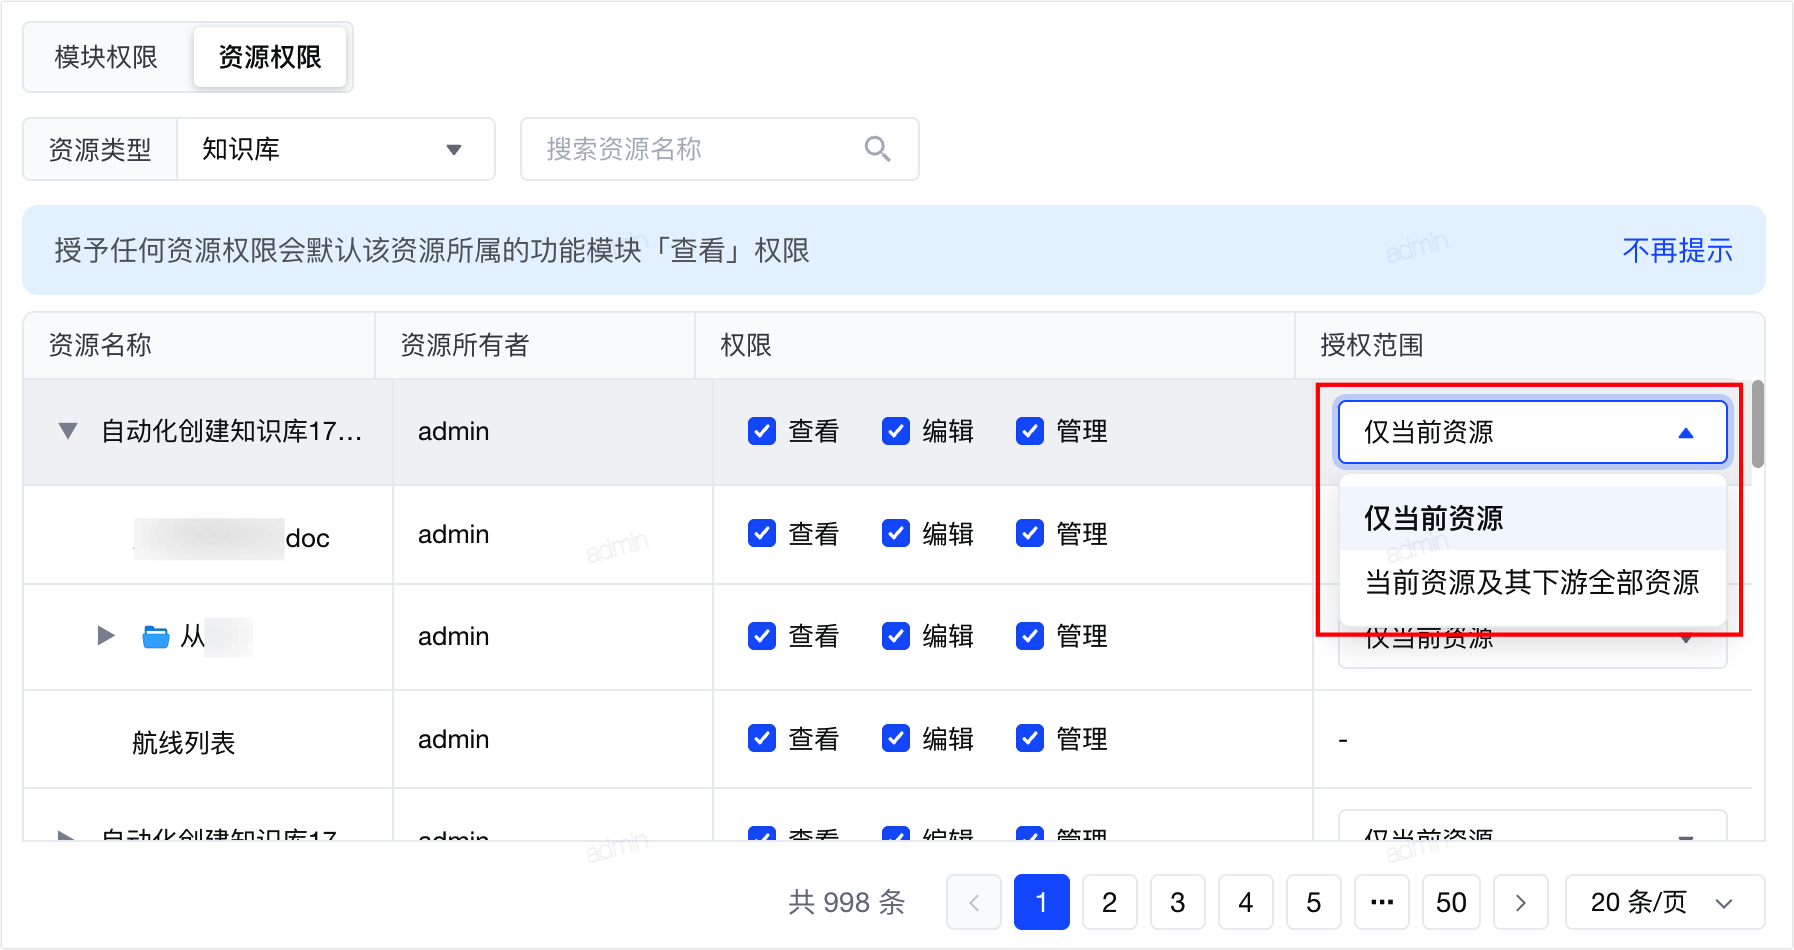The height and width of the screenshot is (950, 1794).
Task: Click the 航线列表 resource name
Action: 184,743
